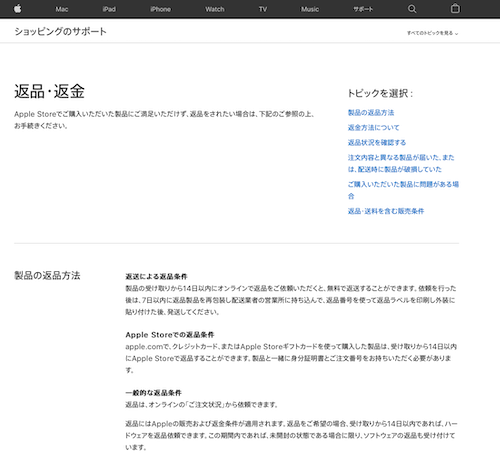Open the Watch menu item
The width and height of the screenshot is (500, 461).
click(215, 9)
